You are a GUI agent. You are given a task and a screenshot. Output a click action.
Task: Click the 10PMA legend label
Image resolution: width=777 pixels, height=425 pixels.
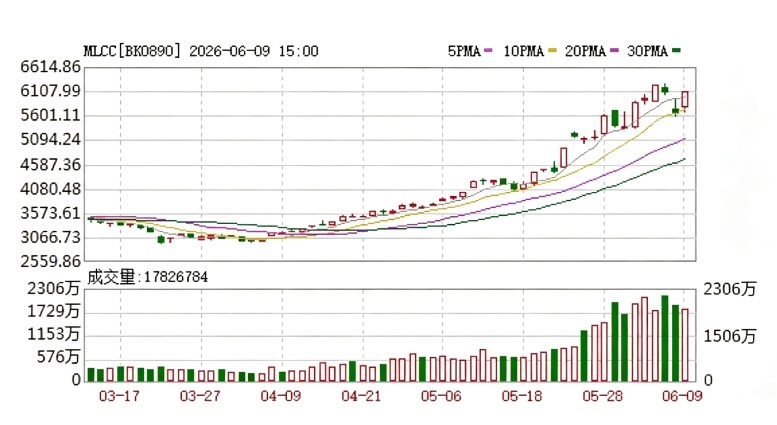click(x=523, y=51)
